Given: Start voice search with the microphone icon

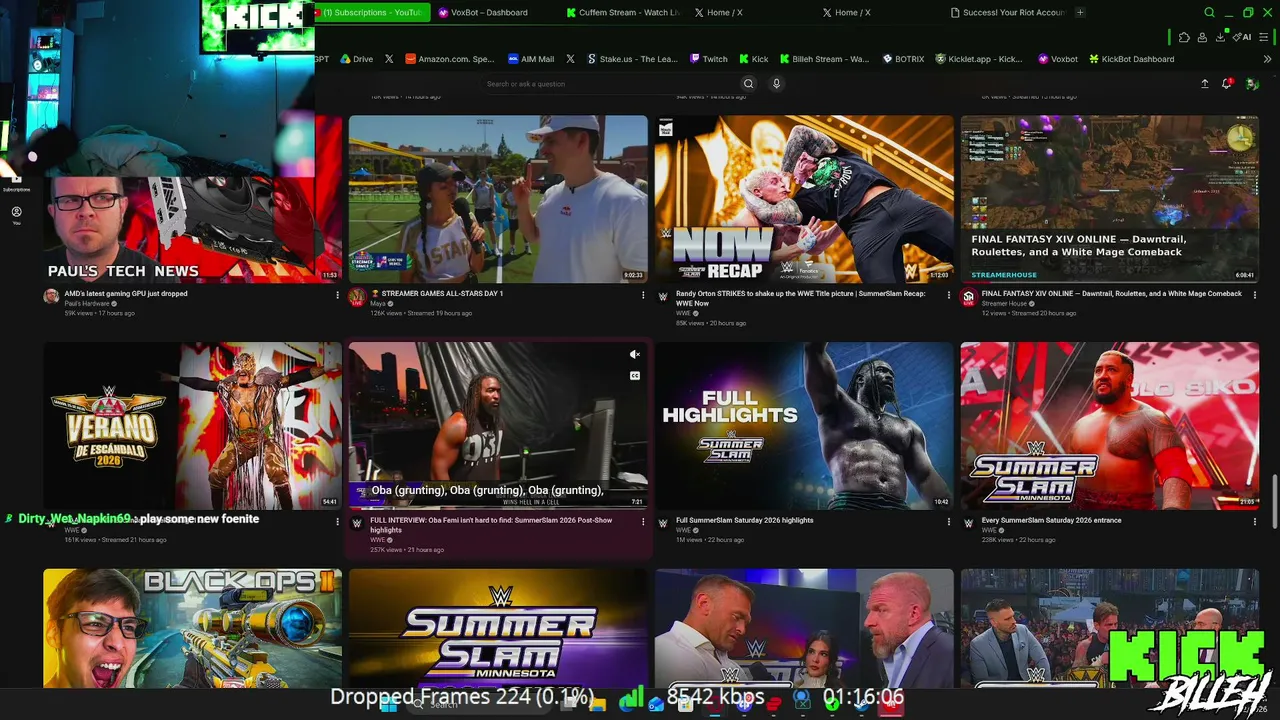Looking at the screenshot, I should [776, 84].
